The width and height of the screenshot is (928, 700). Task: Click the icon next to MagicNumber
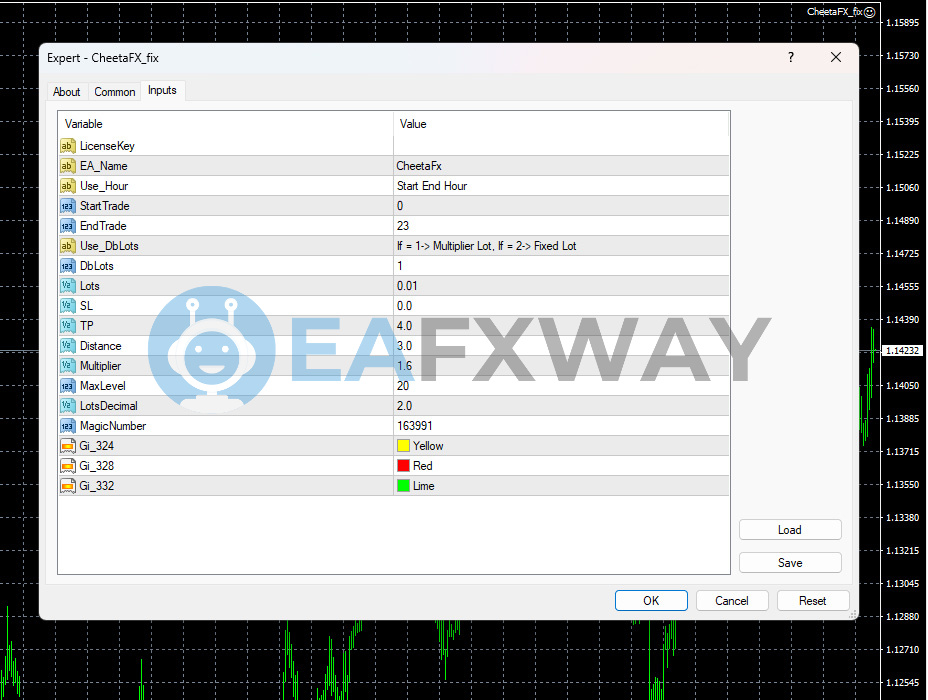click(x=67, y=426)
